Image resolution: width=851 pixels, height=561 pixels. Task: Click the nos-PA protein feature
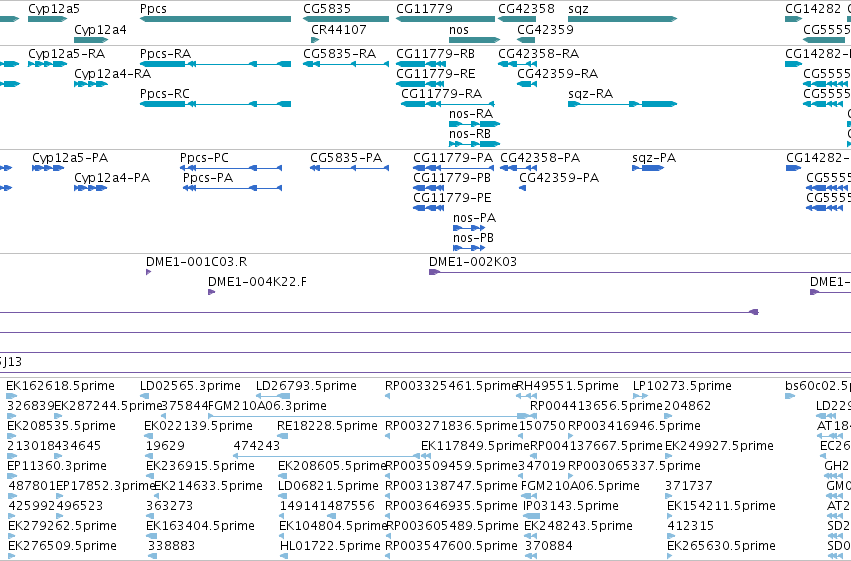tap(469, 228)
